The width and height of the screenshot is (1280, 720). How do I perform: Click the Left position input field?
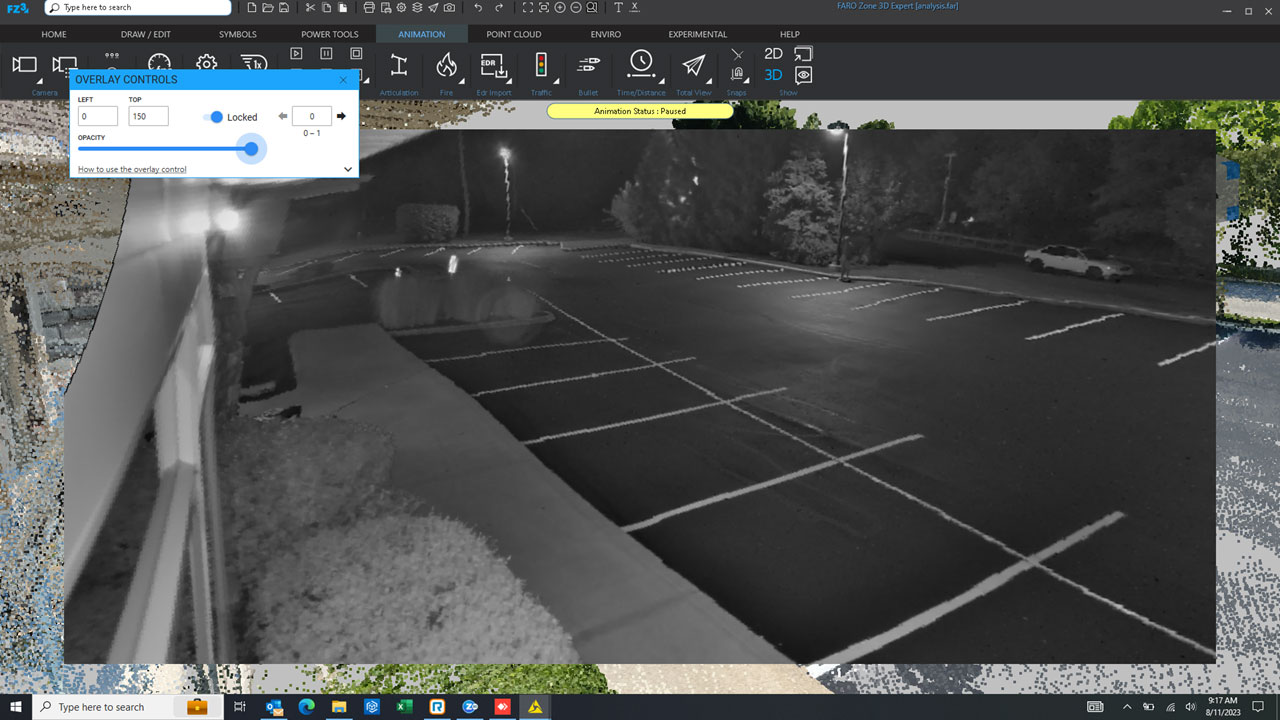pos(98,116)
